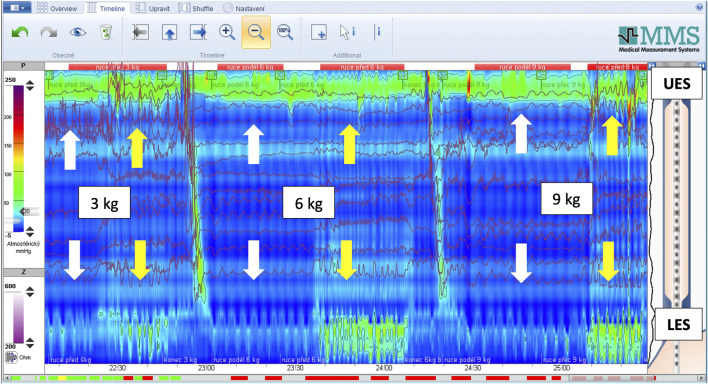Jump to timeline end with right arrow icon

tap(198, 33)
